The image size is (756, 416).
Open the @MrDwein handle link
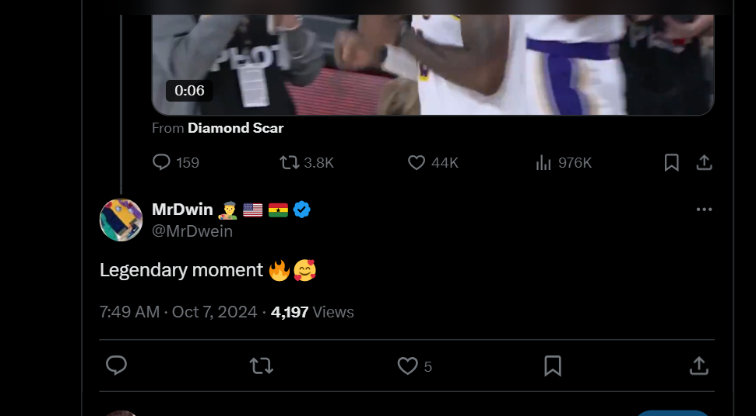tap(192, 231)
